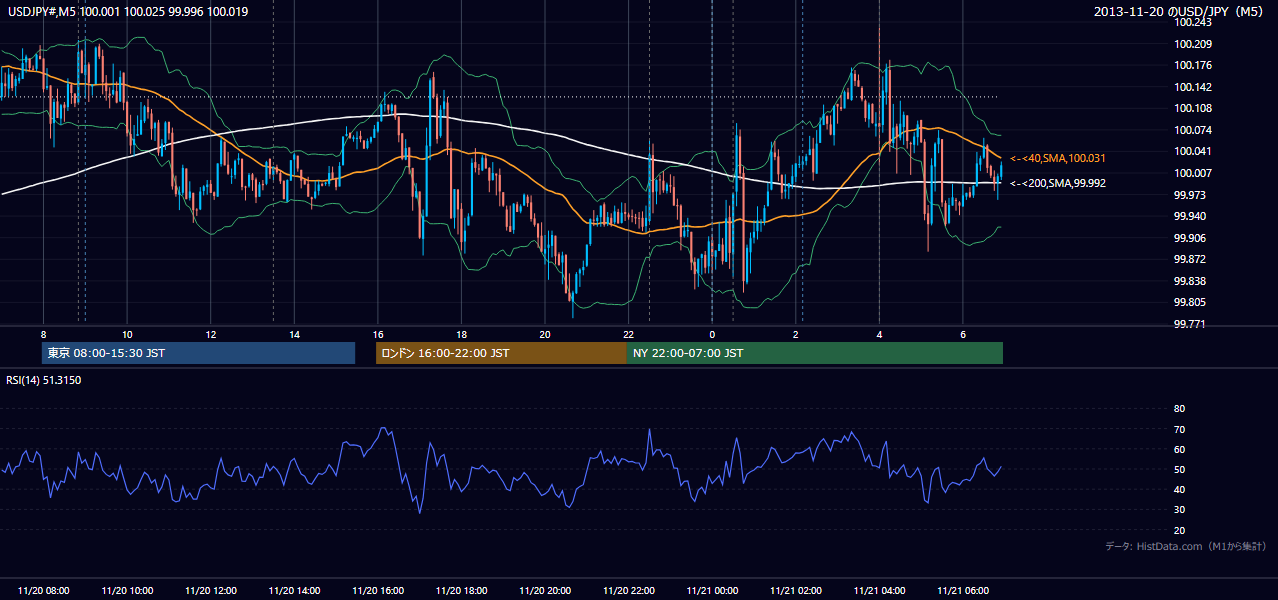Click hour tick 16 under the price chart
The width and height of the screenshot is (1278, 600).
point(378,334)
